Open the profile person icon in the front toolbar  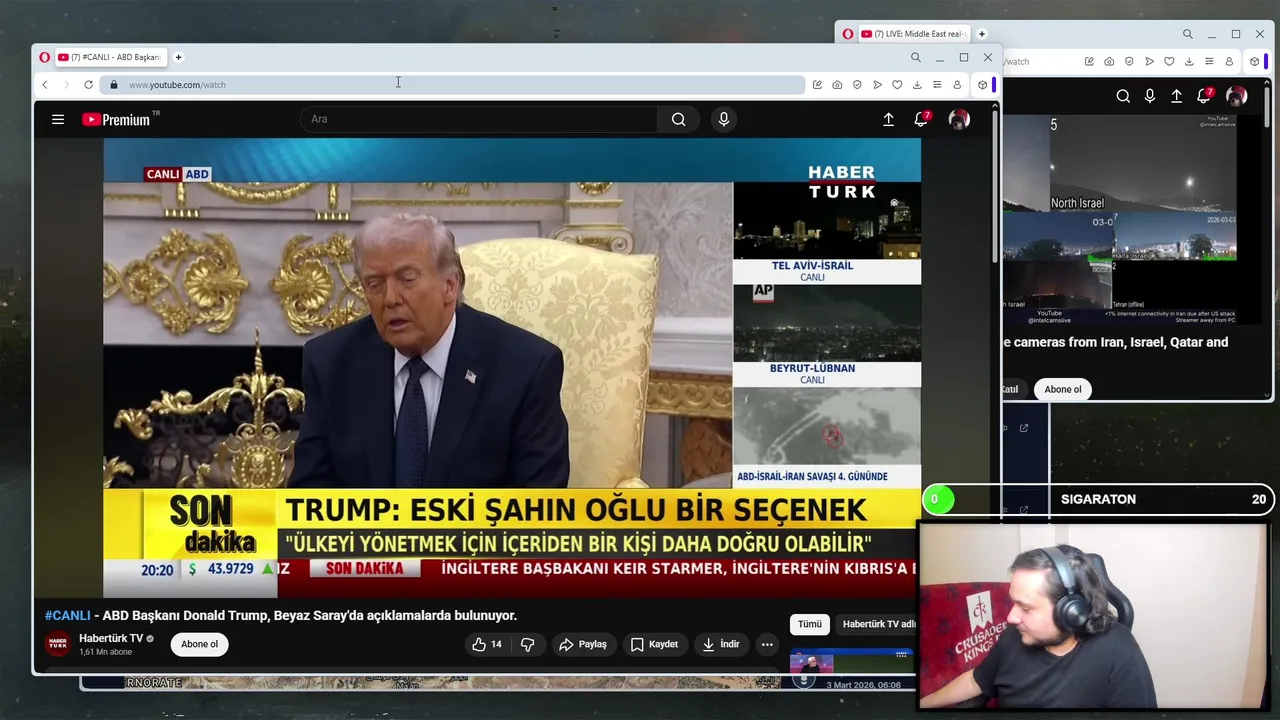click(957, 85)
